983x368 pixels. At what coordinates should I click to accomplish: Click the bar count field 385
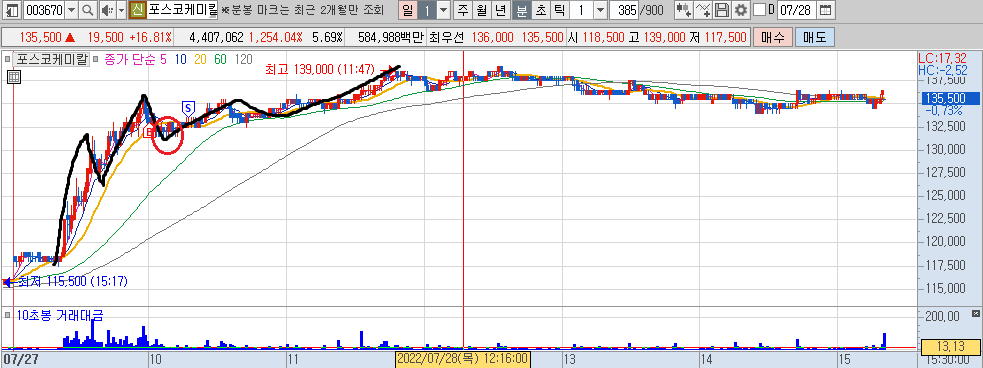(625, 10)
